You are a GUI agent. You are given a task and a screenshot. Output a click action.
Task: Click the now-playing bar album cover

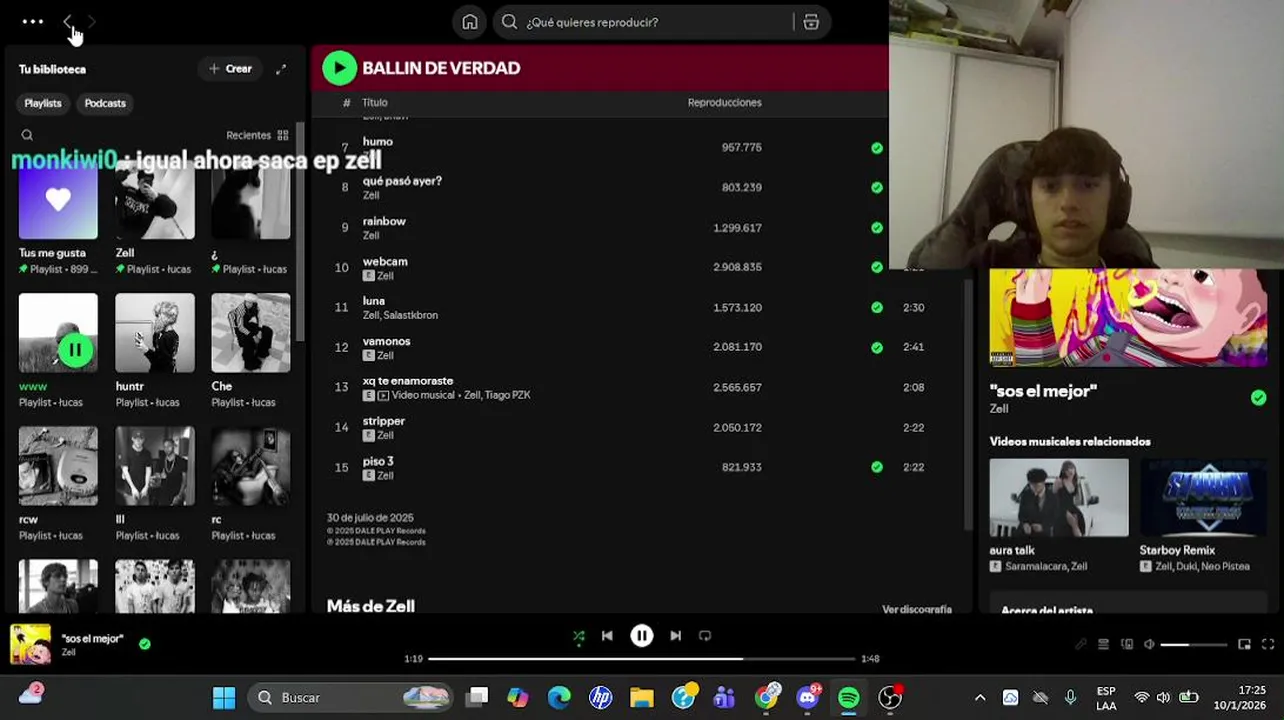click(x=30, y=644)
